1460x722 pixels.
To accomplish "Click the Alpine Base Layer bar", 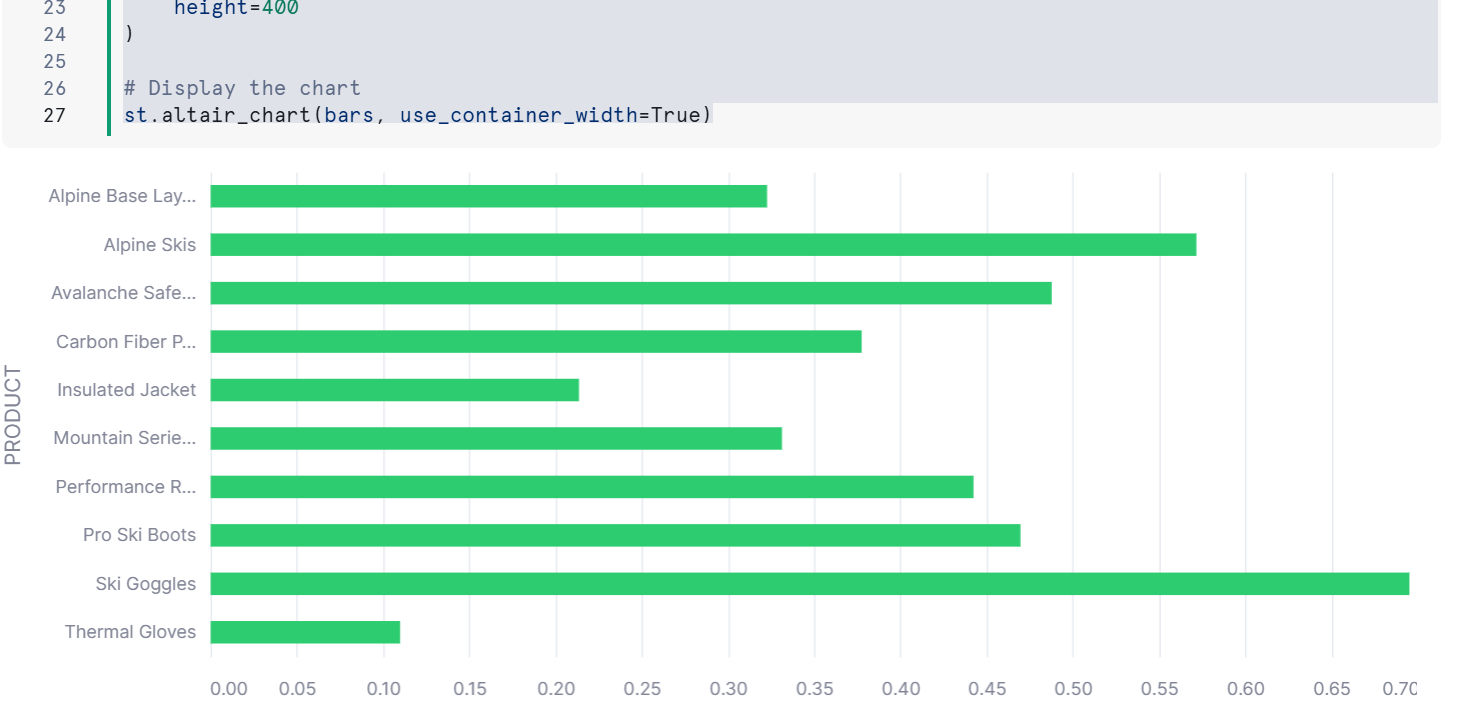I will [x=488, y=196].
